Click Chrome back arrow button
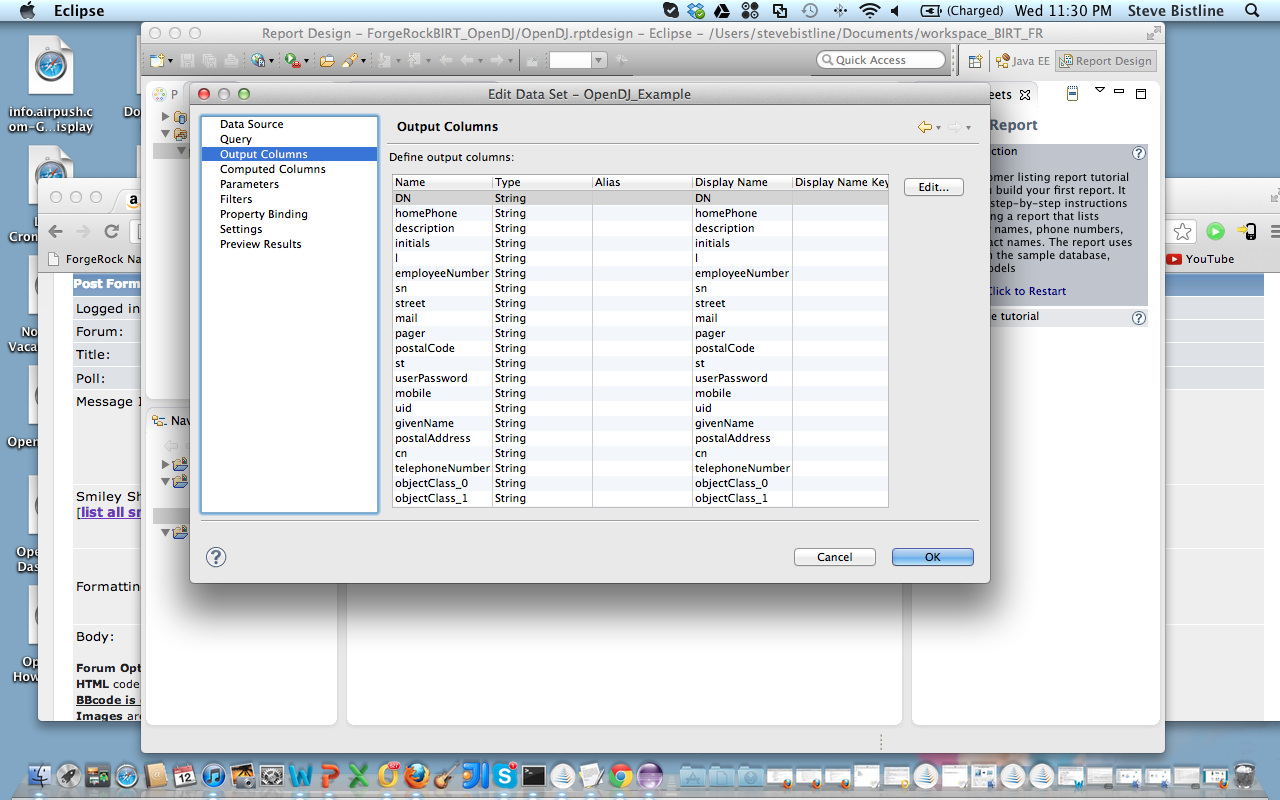 click(x=56, y=231)
